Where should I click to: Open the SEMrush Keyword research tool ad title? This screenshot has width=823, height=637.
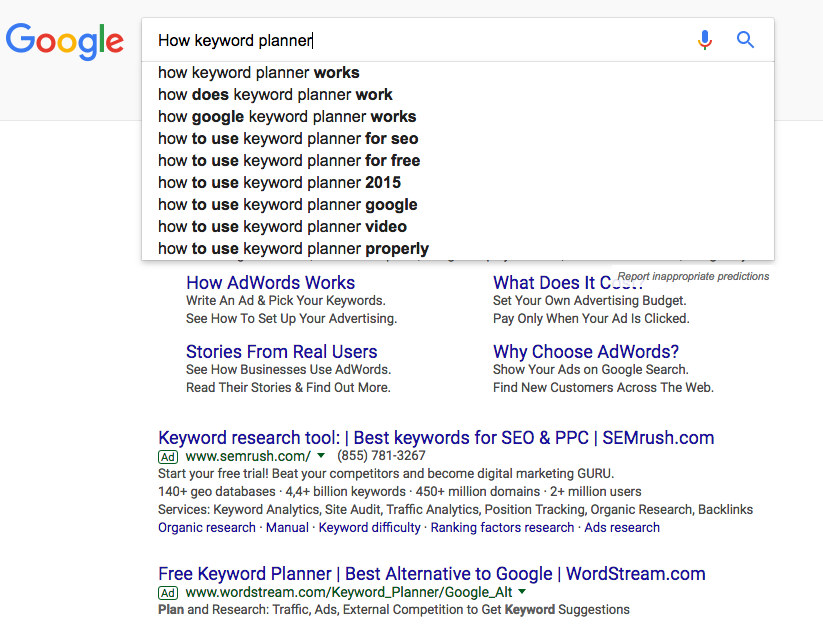pyautogui.click(x=436, y=438)
